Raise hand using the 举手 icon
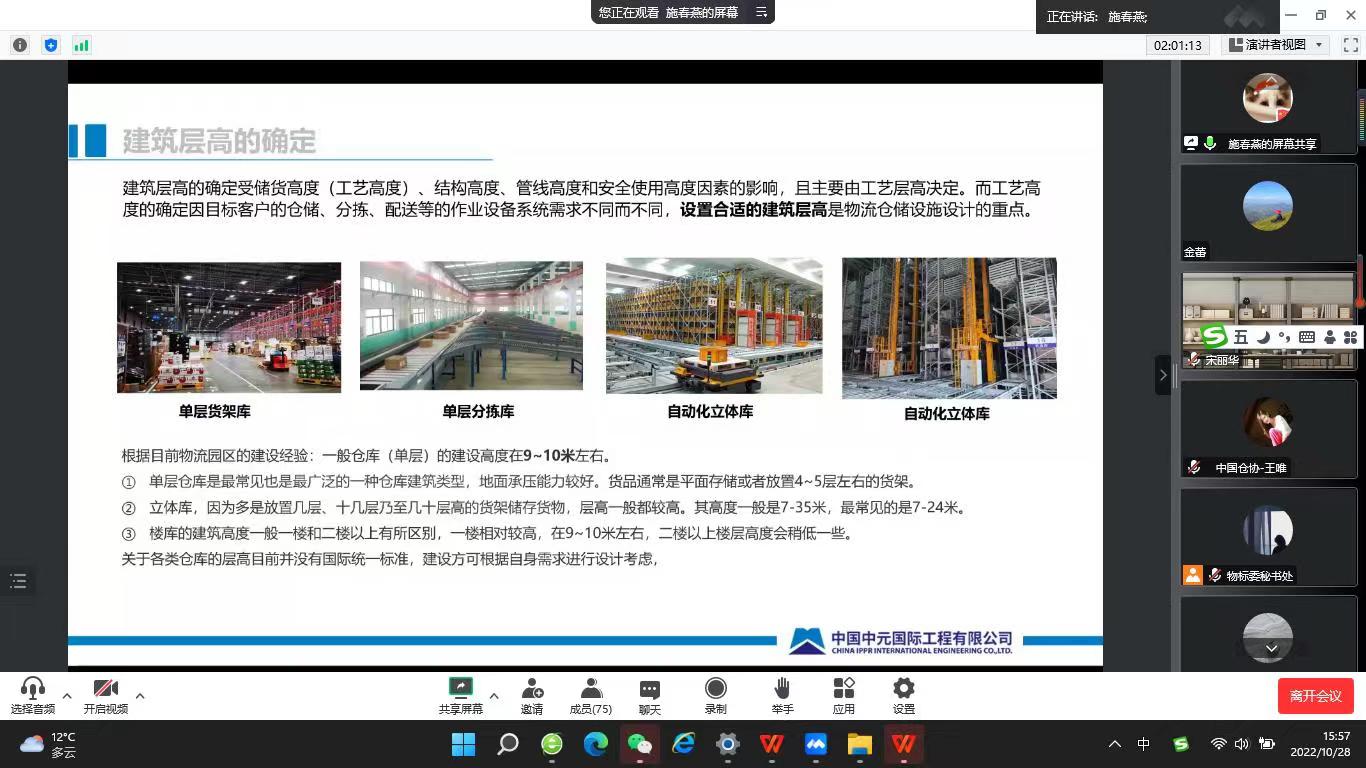Viewport: 1366px width, 768px height. click(x=782, y=695)
